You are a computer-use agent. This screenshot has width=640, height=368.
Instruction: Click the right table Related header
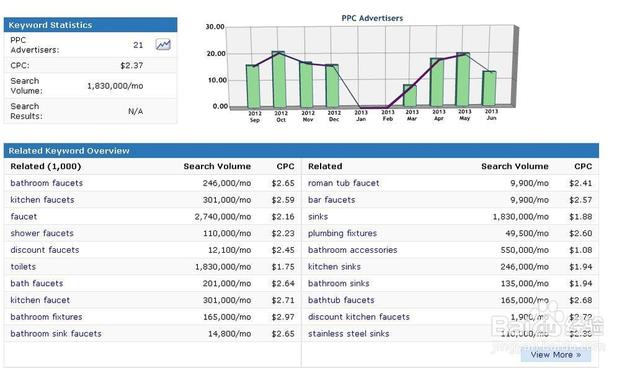pos(325,166)
